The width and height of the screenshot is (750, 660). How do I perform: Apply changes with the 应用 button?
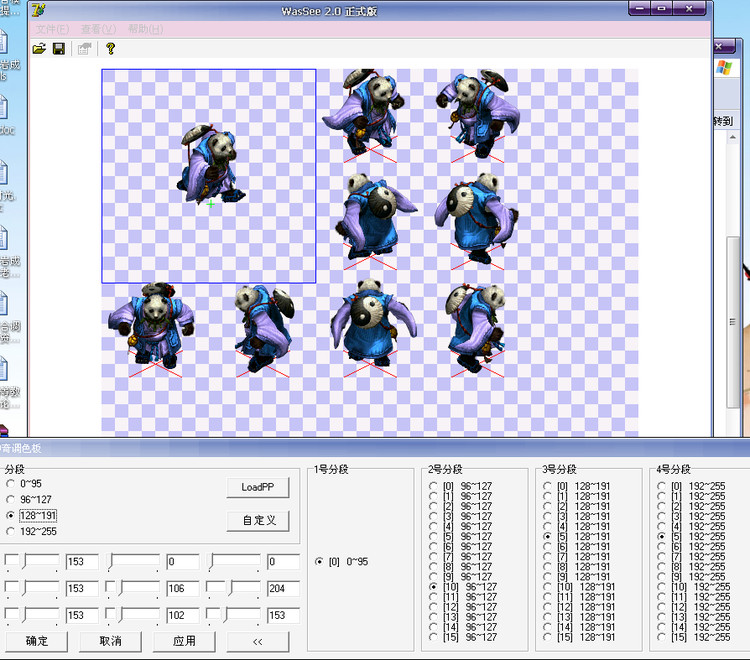pos(184,641)
